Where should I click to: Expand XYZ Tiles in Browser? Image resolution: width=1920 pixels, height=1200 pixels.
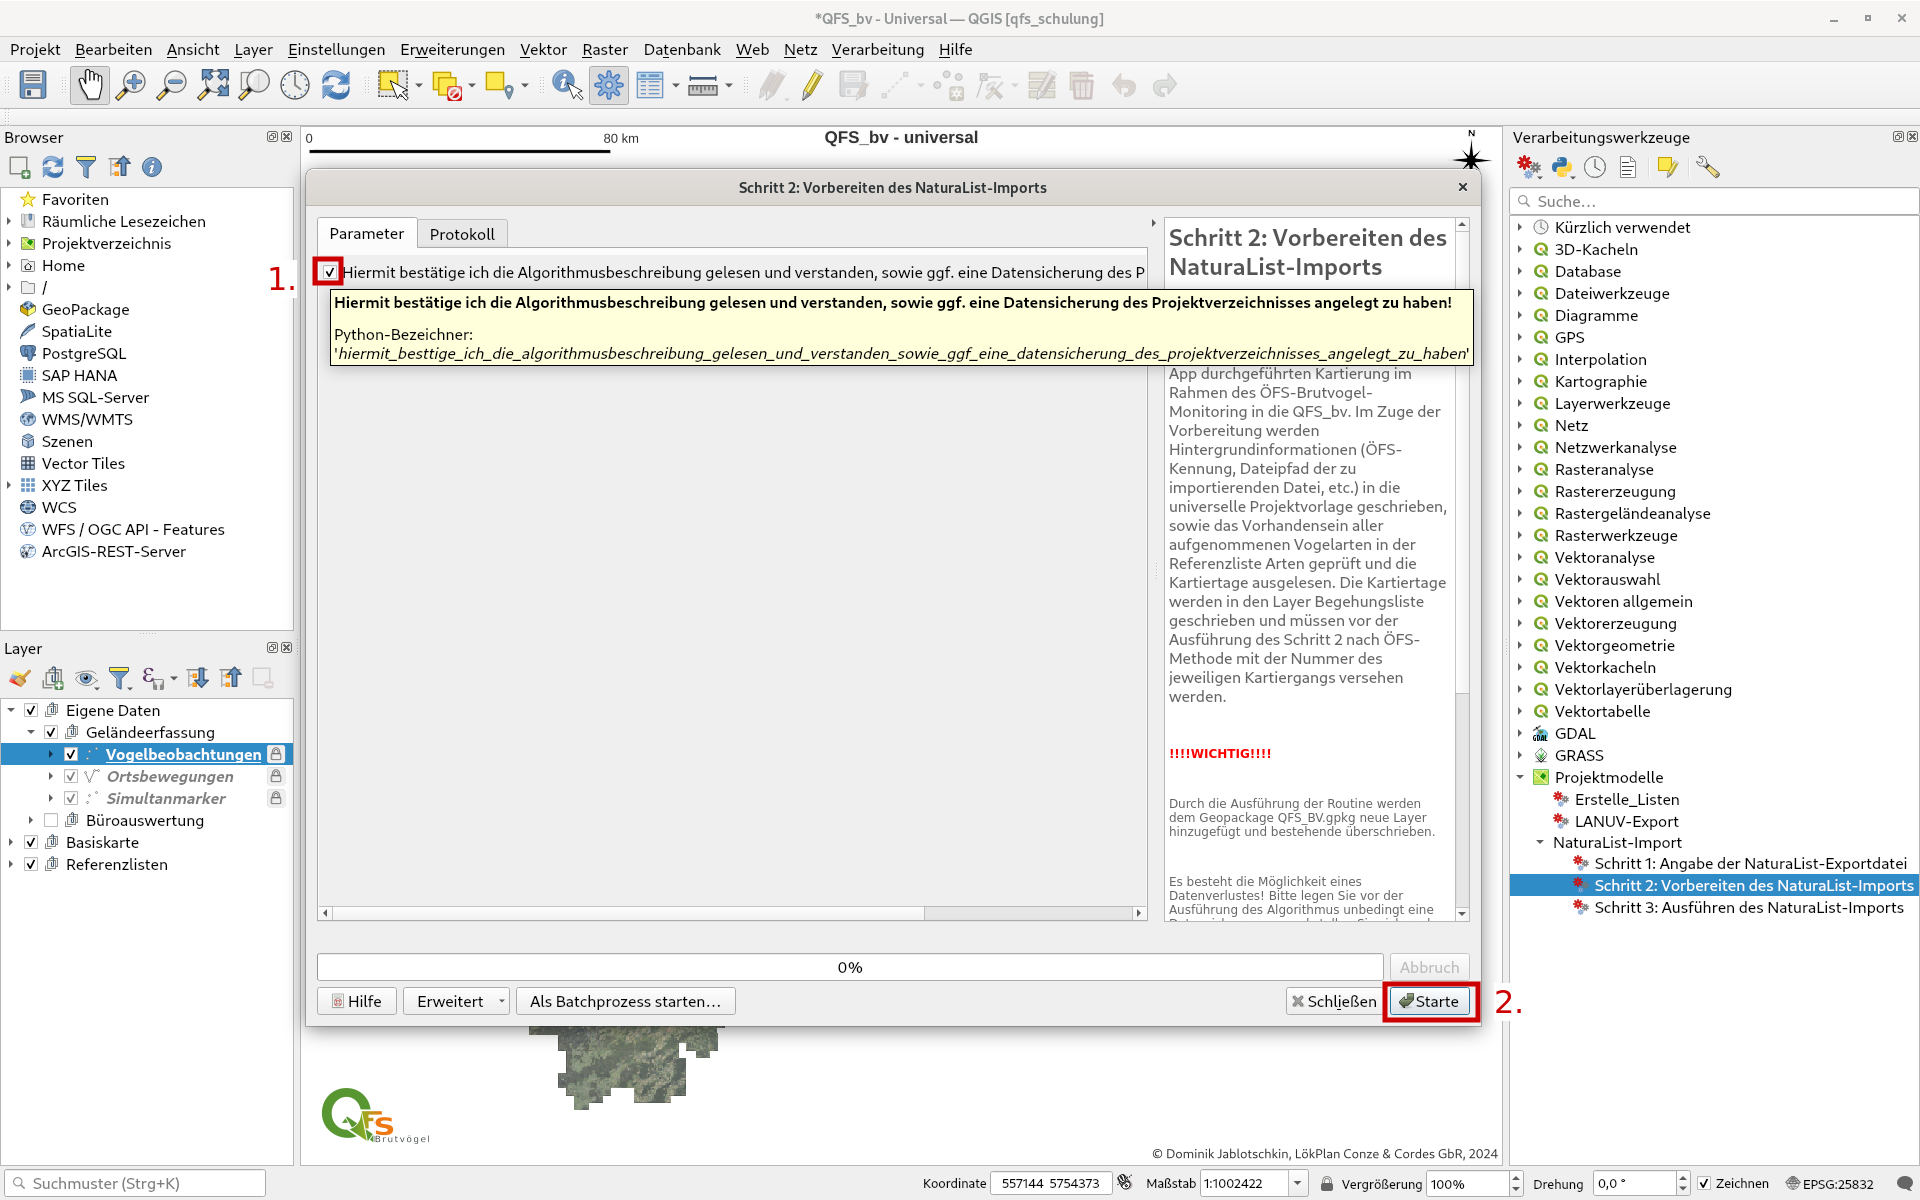coord(9,485)
